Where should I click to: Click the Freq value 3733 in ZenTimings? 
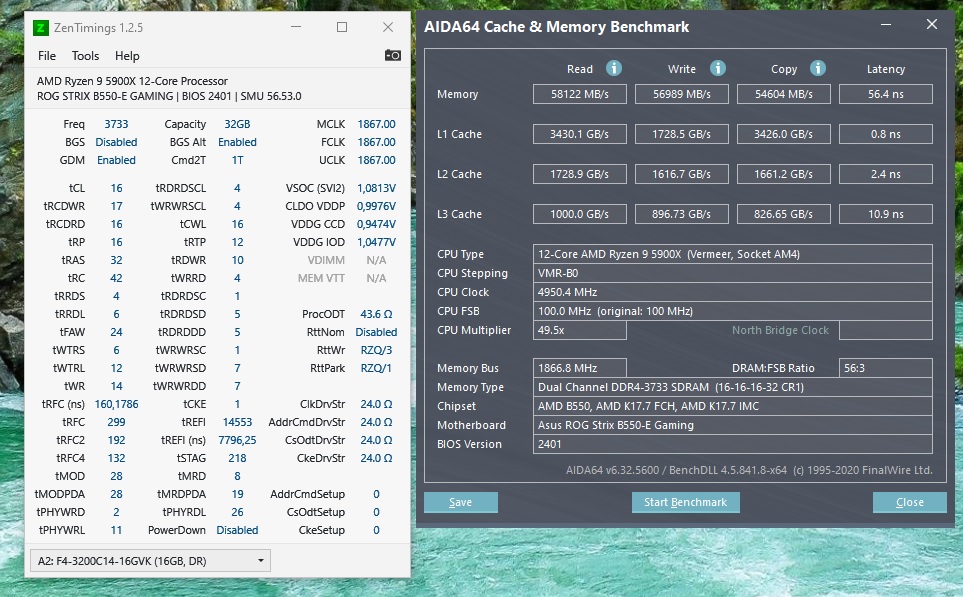(116, 124)
